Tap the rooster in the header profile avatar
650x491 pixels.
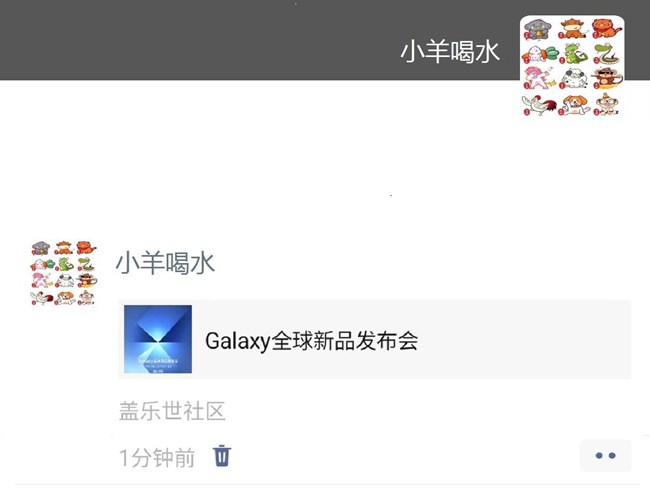pyautogui.click(x=538, y=105)
